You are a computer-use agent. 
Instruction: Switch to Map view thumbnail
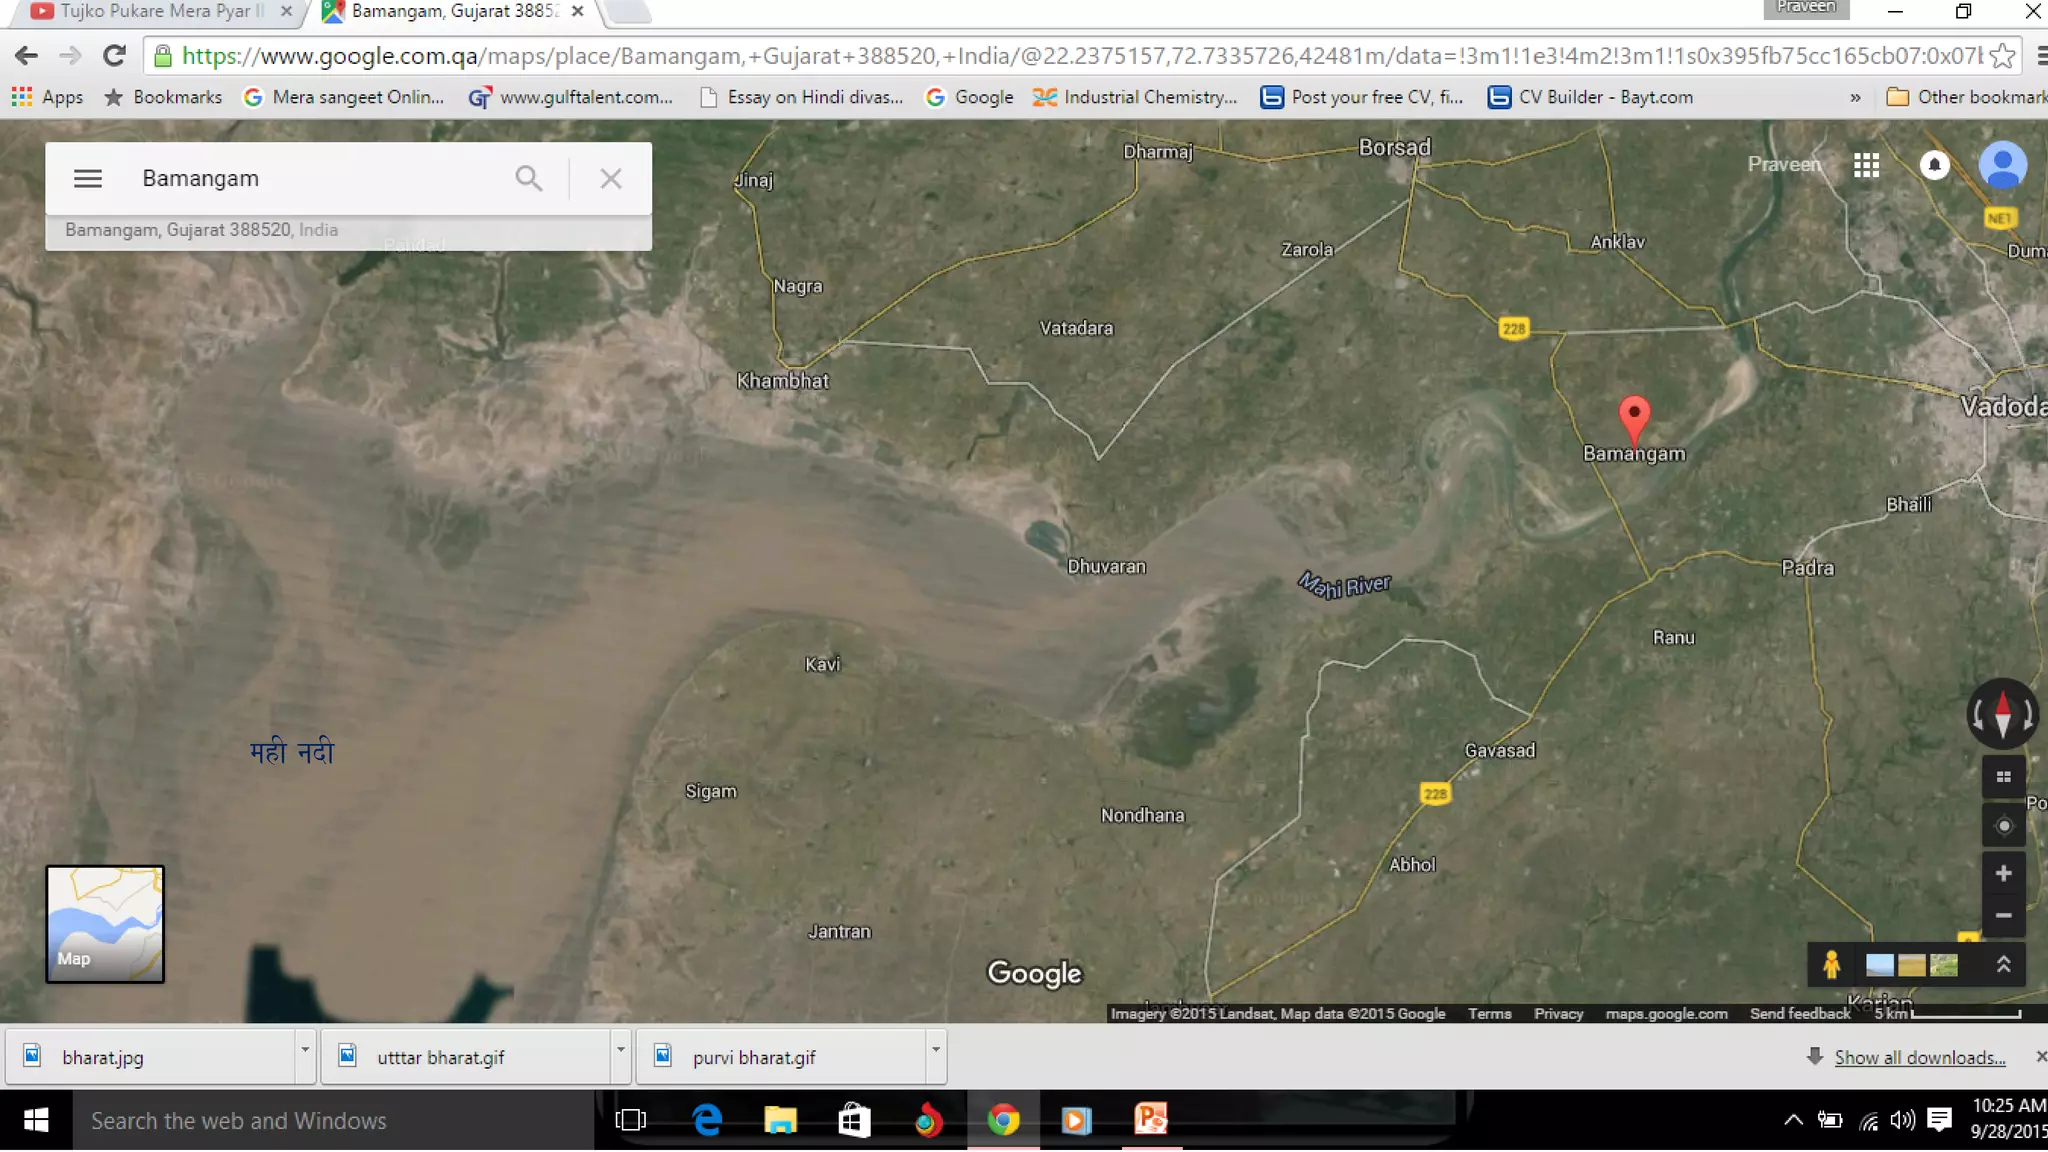tap(105, 924)
